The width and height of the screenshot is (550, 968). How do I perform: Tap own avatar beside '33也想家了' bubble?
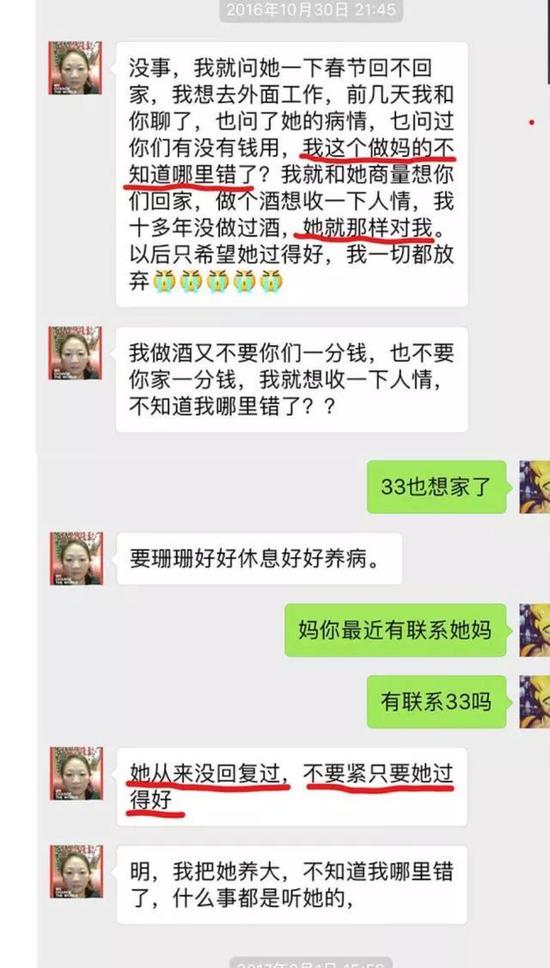pos(534,487)
